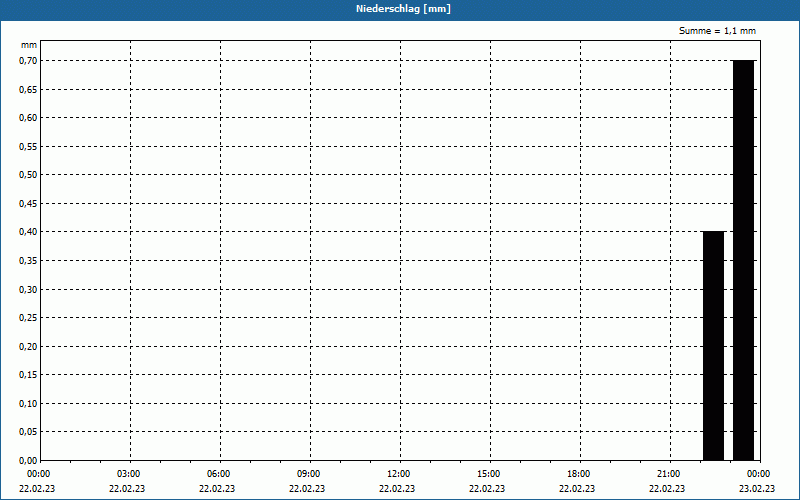Click the mm unit label above the y-axis
The height and width of the screenshot is (500, 800).
pyautogui.click(x=29, y=45)
